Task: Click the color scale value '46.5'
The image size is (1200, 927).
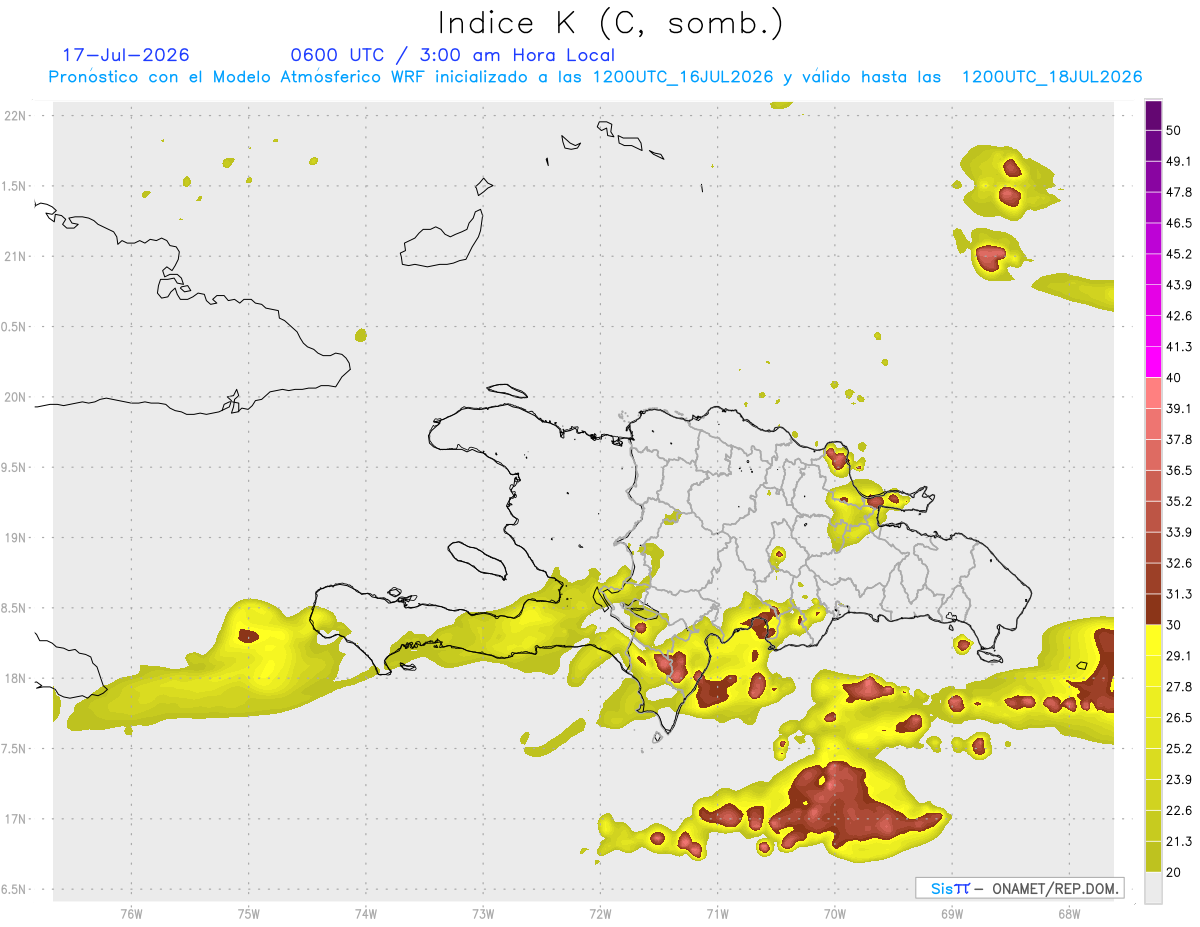Action: click(x=1179, y=223)
